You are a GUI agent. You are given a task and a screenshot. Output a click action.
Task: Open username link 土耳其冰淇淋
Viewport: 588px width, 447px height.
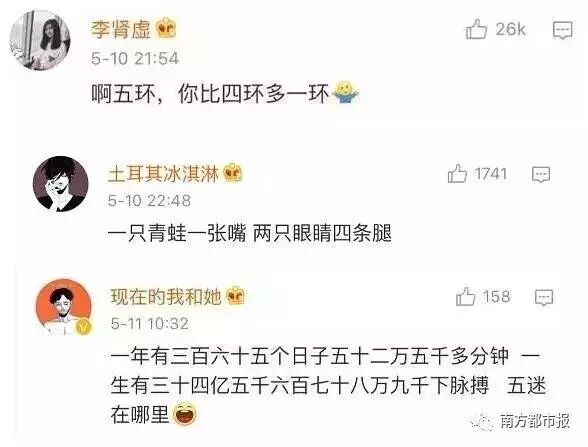click(x=164, y=174)
